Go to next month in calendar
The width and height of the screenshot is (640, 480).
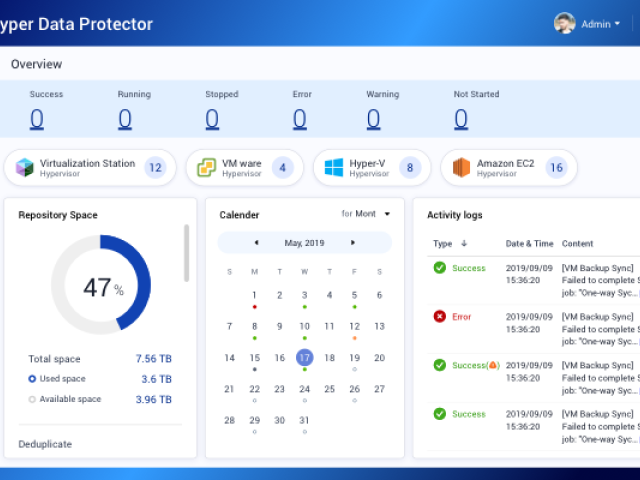click(353, 242)
